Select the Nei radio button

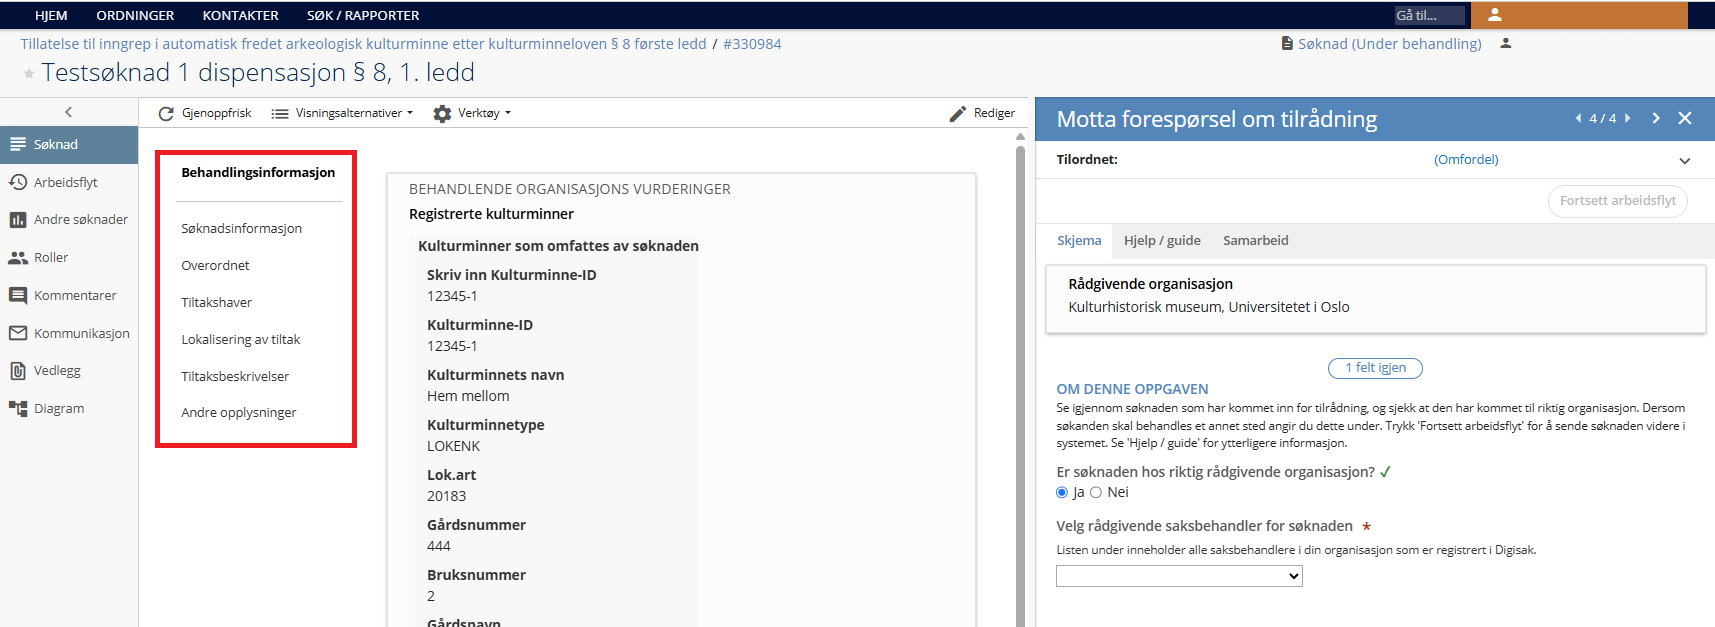click(1096, 492)
